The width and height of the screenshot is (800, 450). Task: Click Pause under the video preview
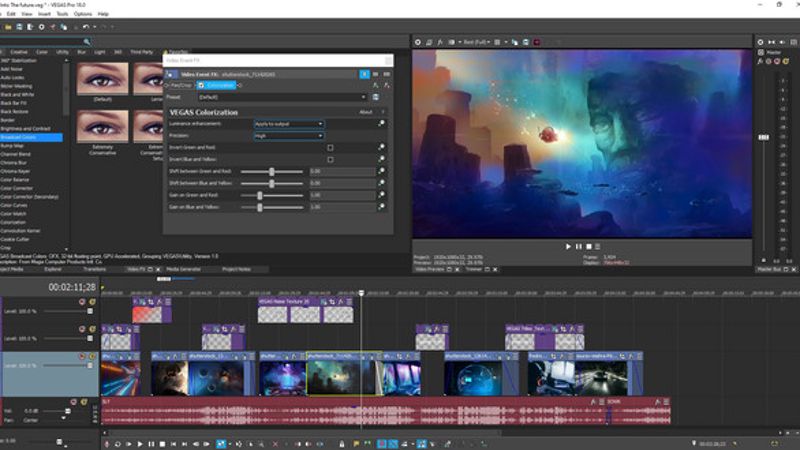click(x=579, y=246)
